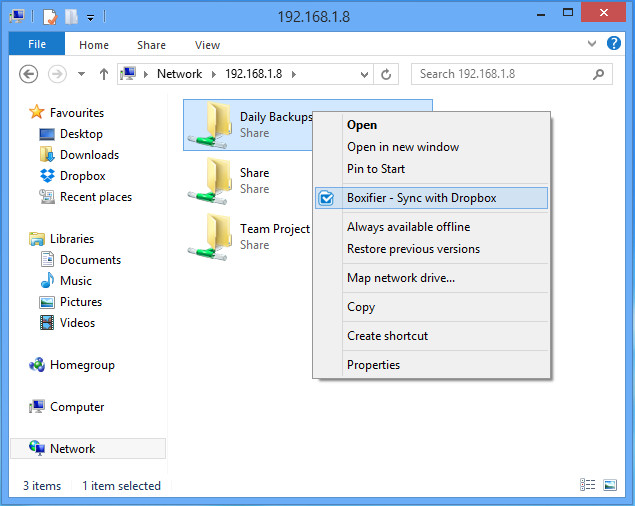Go back with the Back arrow button
Viewport: 635px width, 506px height.
[x=29, y=74]
